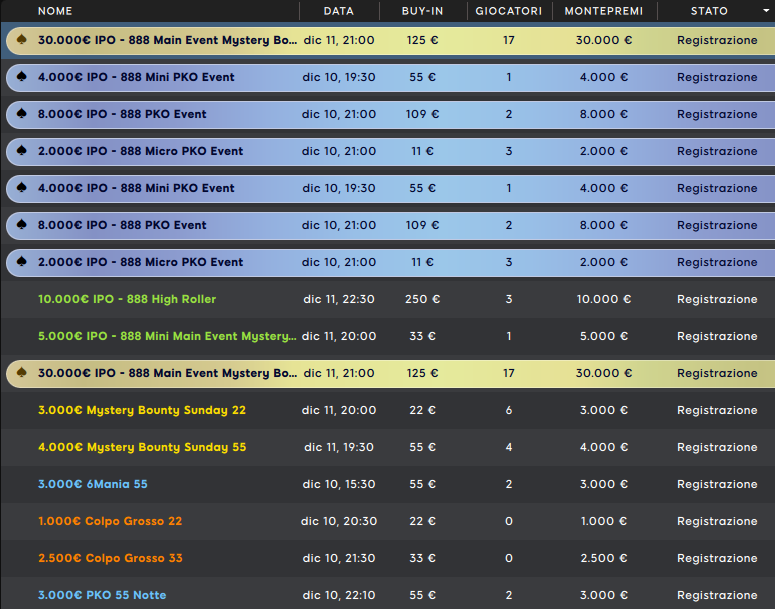Click spade icon on first 8.000€ PKO Event row
Screen dimensions: 775x609
coord(22,115)
